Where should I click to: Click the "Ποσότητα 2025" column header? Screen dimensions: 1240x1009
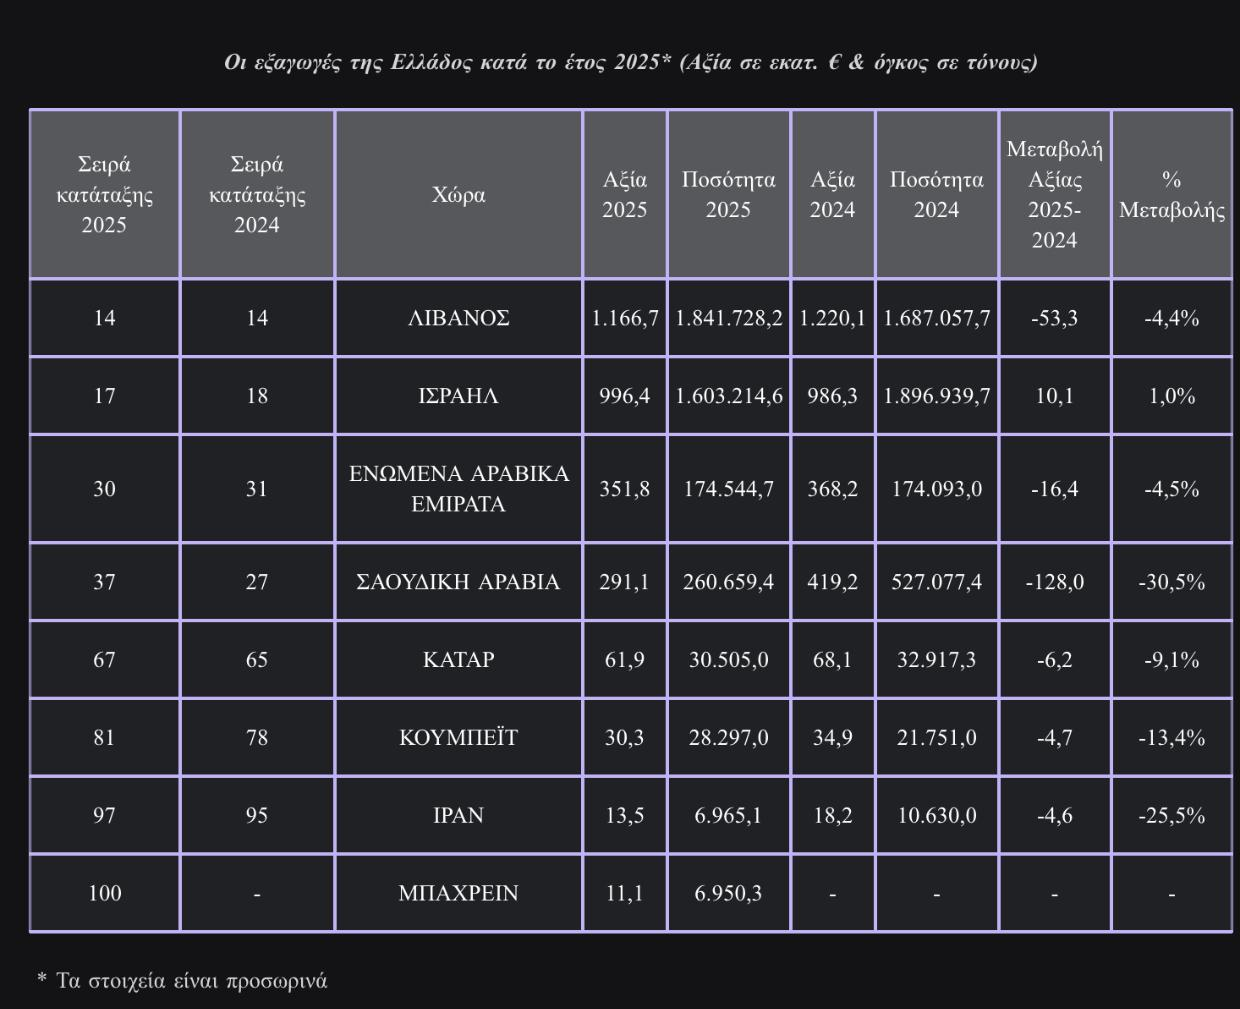click(728, 194)
